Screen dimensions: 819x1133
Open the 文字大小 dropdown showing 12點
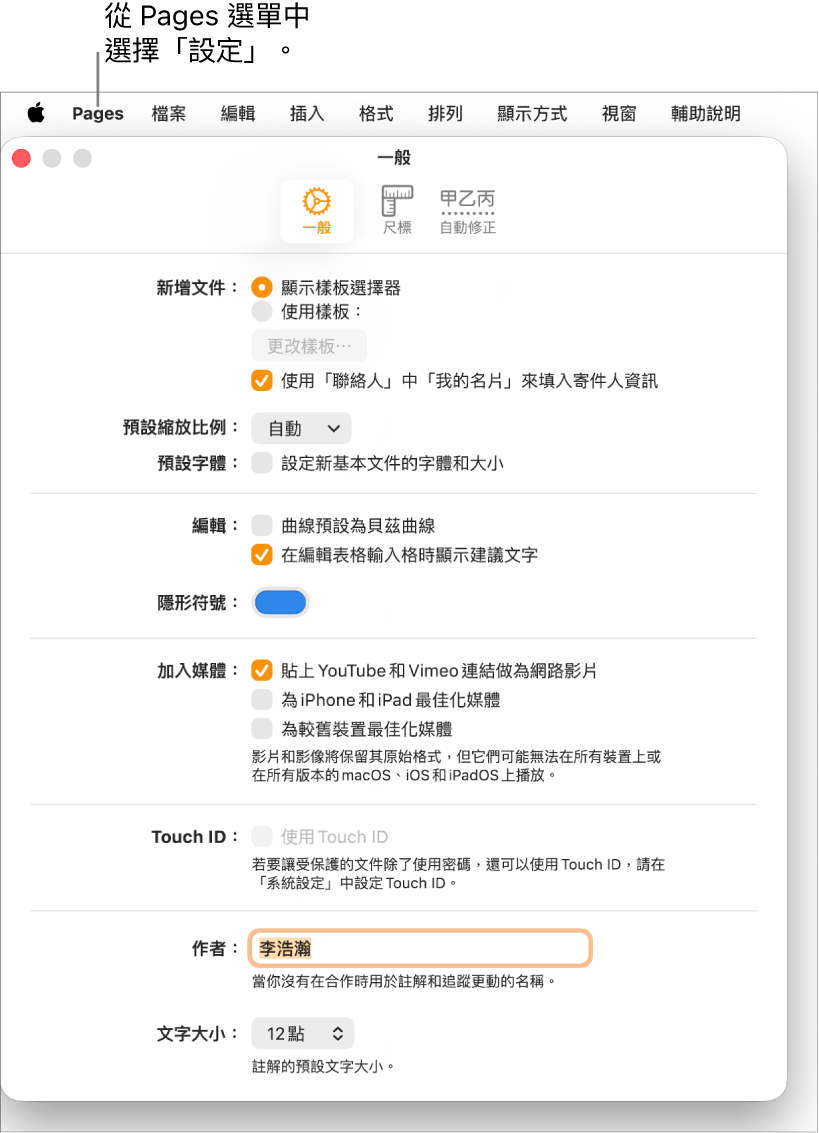[x=302, y=1033]
